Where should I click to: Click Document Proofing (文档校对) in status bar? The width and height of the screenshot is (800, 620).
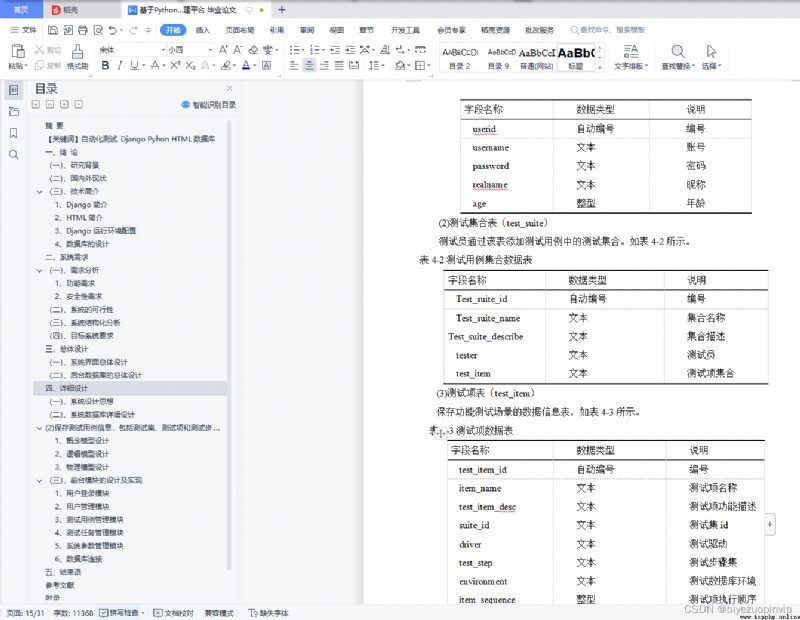click(173, 613)
